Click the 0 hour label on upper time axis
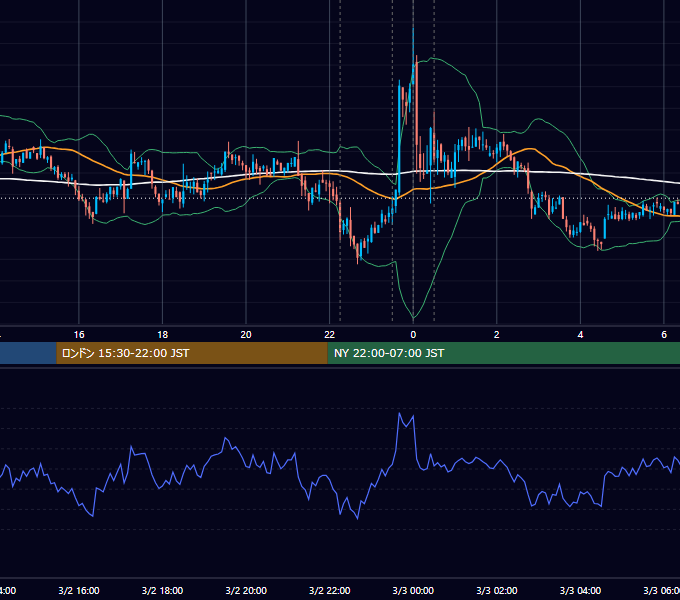The height and width of the screenshot is (600, 680). pos(413,335)
